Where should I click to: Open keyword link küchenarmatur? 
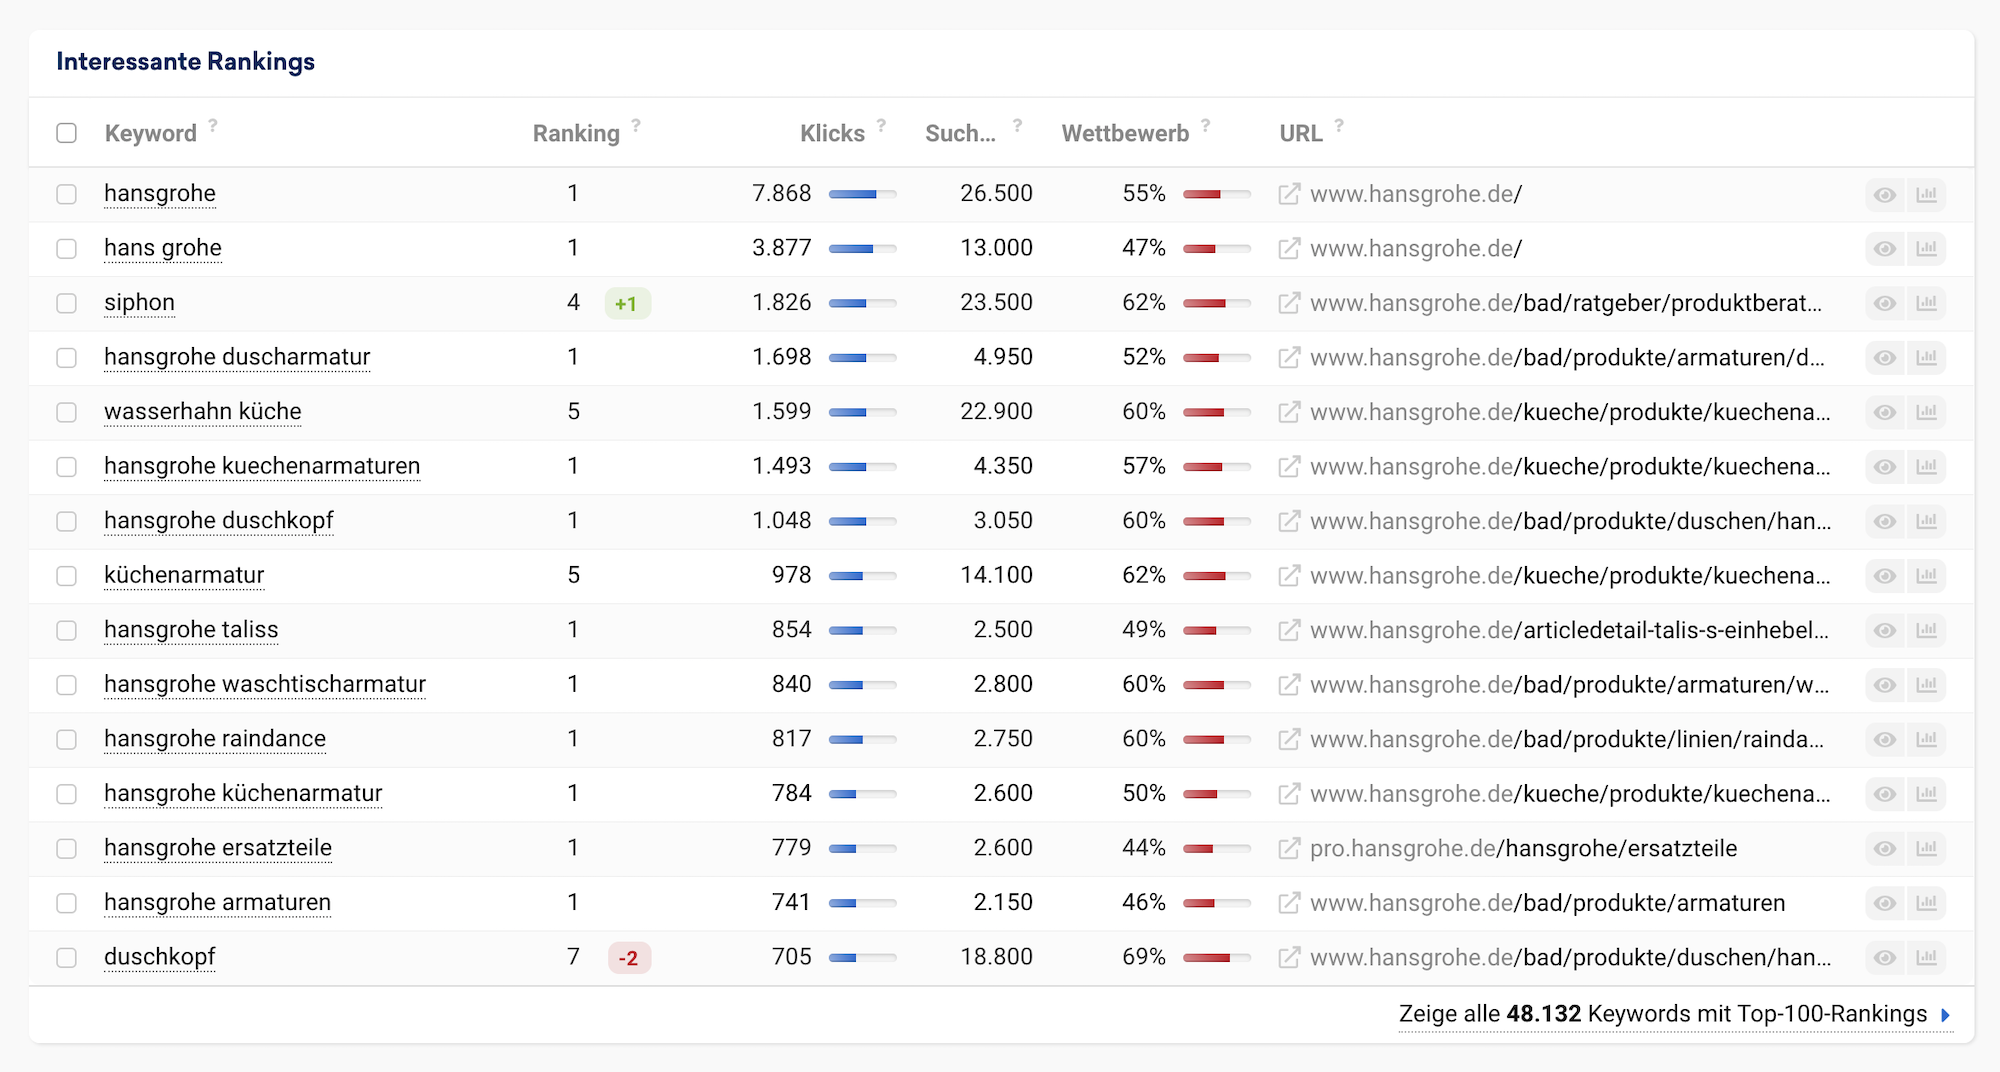(184, 575)
